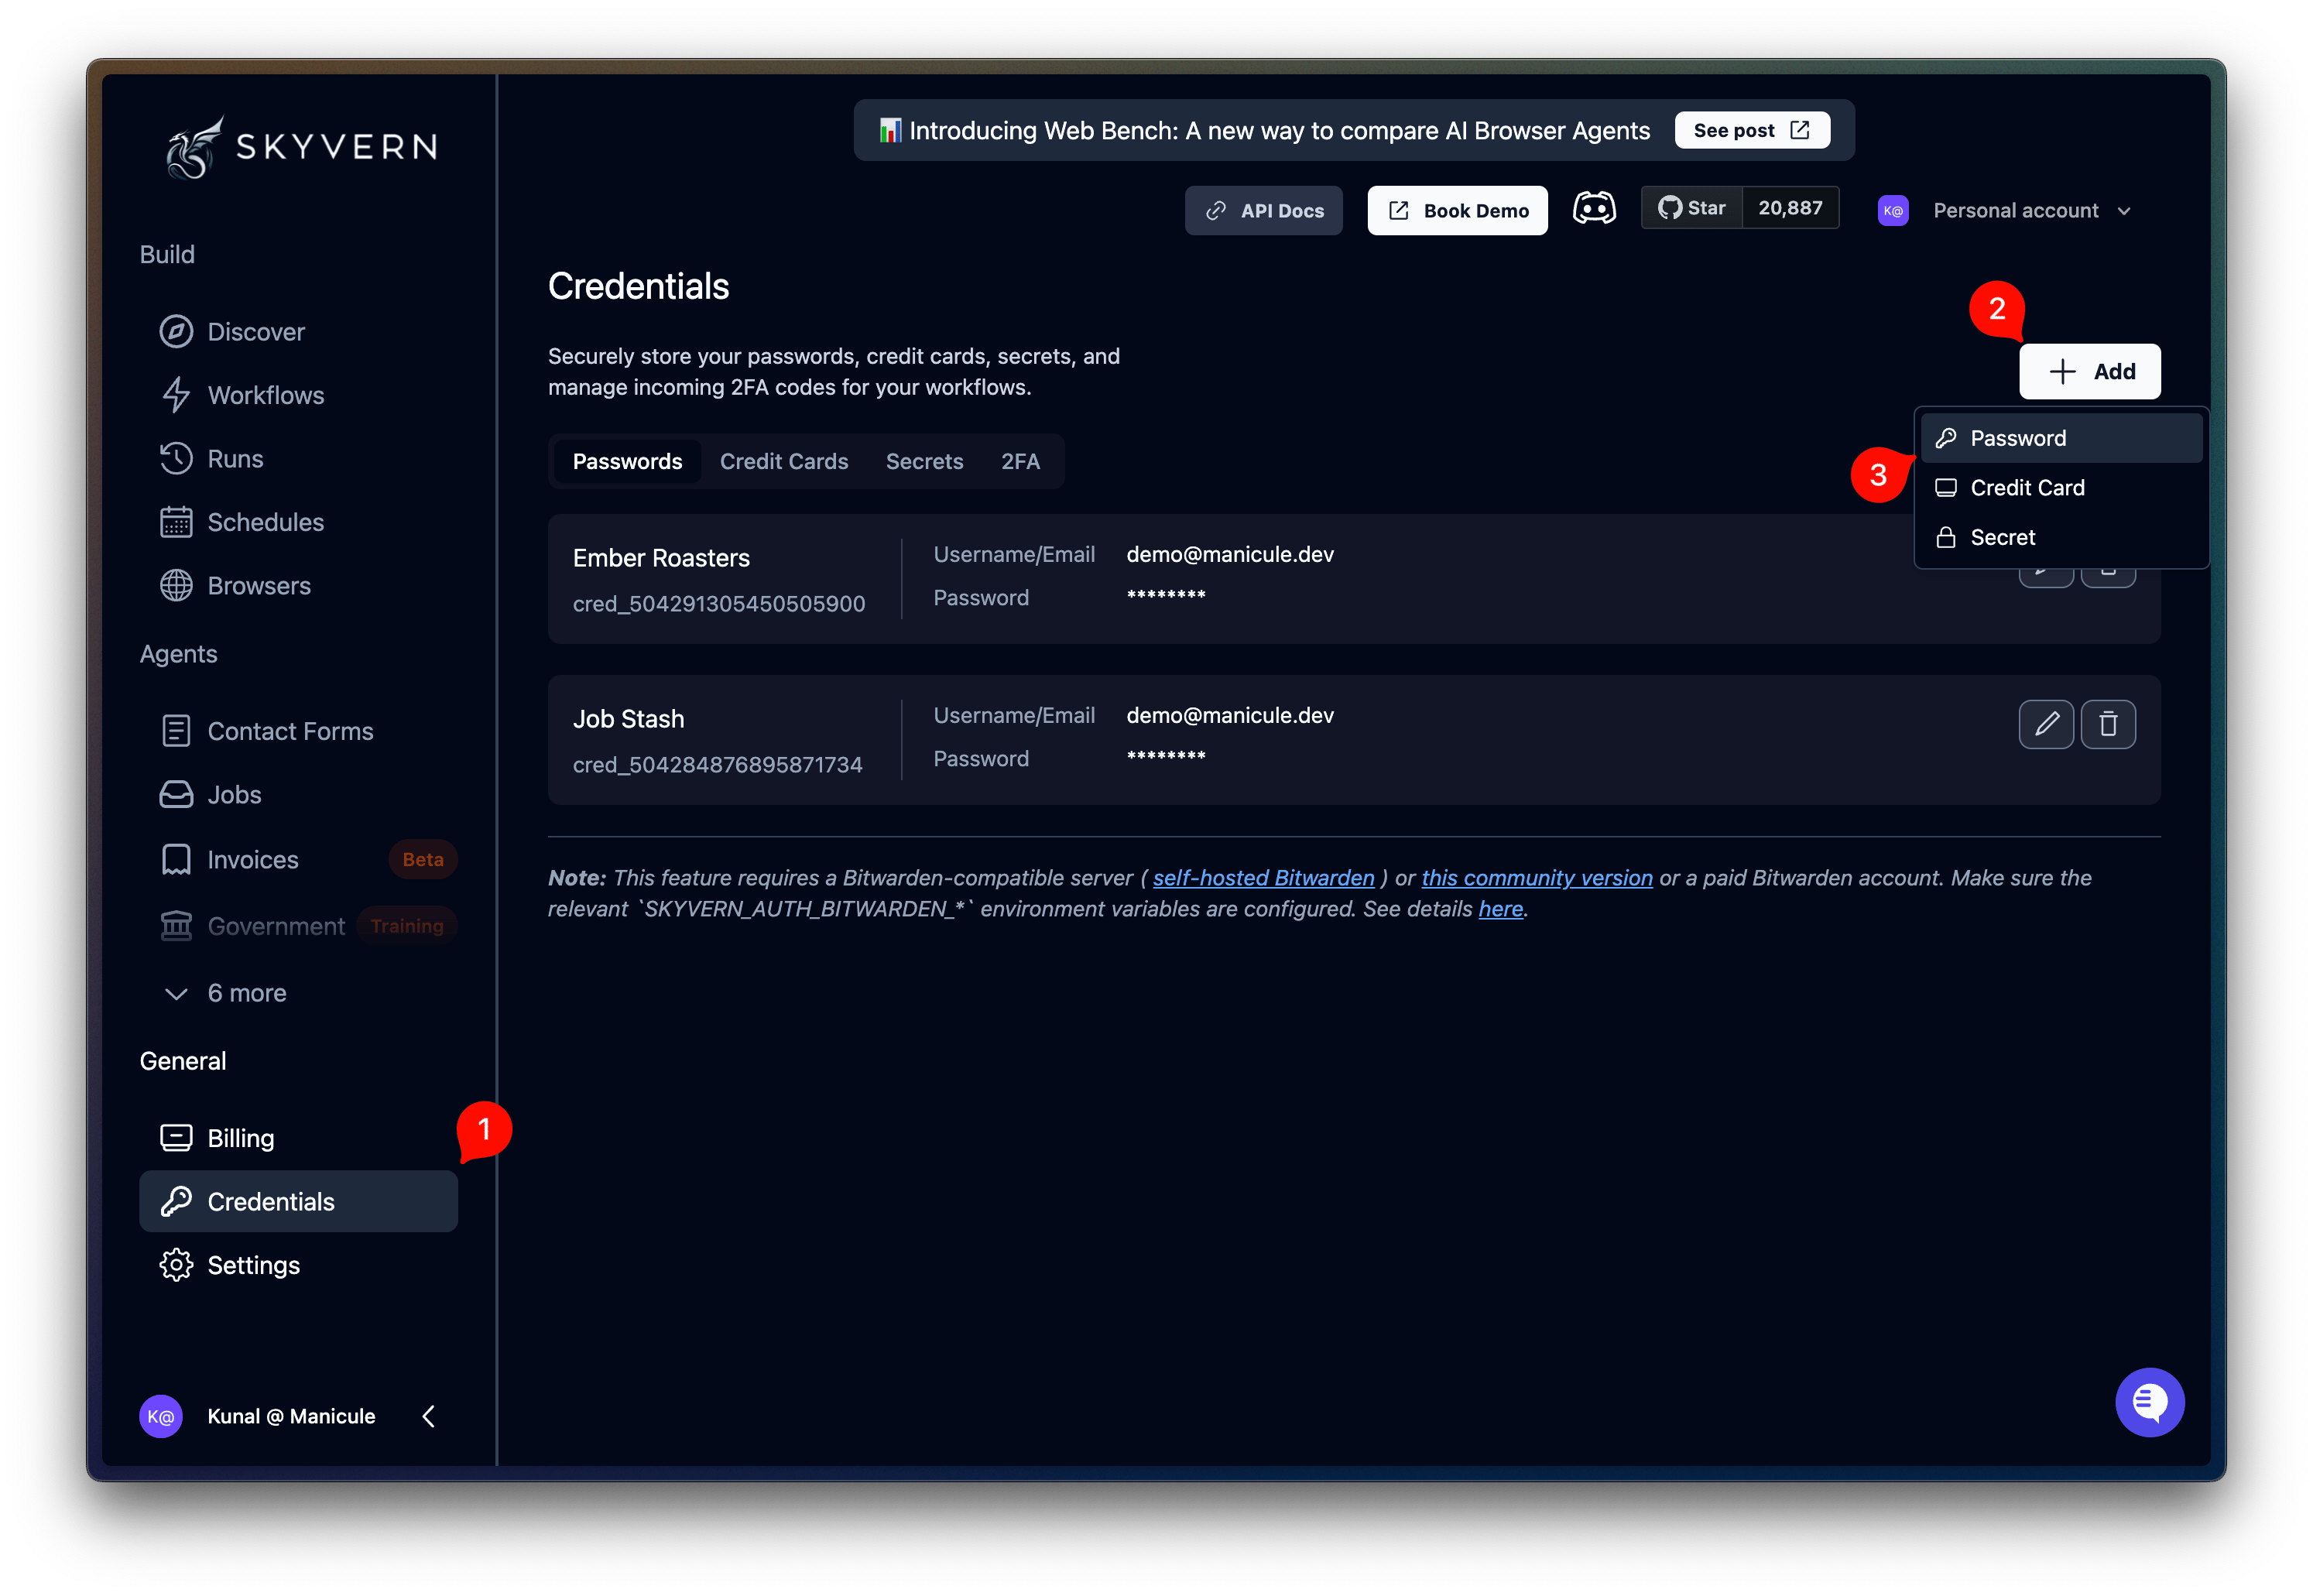Open the Runs history page
This screenshot has width=2313, height=1596.
298,459
